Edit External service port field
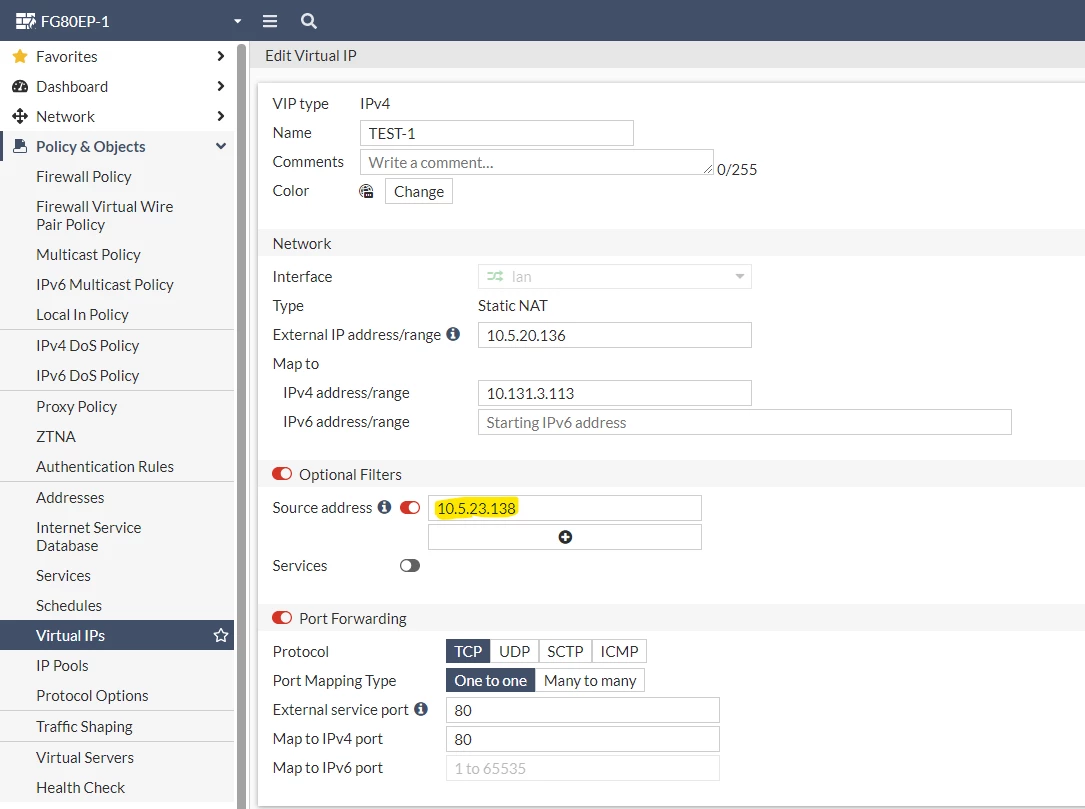 (x=583, y=710)
